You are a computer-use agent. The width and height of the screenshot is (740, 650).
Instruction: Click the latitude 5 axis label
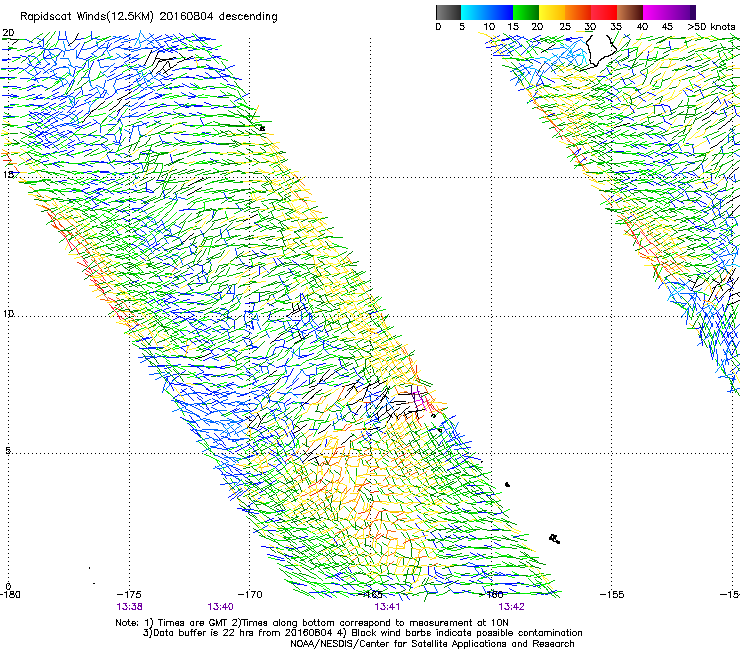tap(8, 451)
